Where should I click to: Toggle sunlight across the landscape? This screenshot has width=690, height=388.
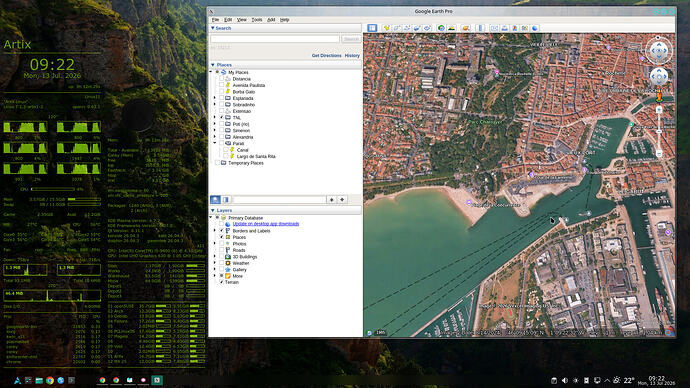coord(451,28)
